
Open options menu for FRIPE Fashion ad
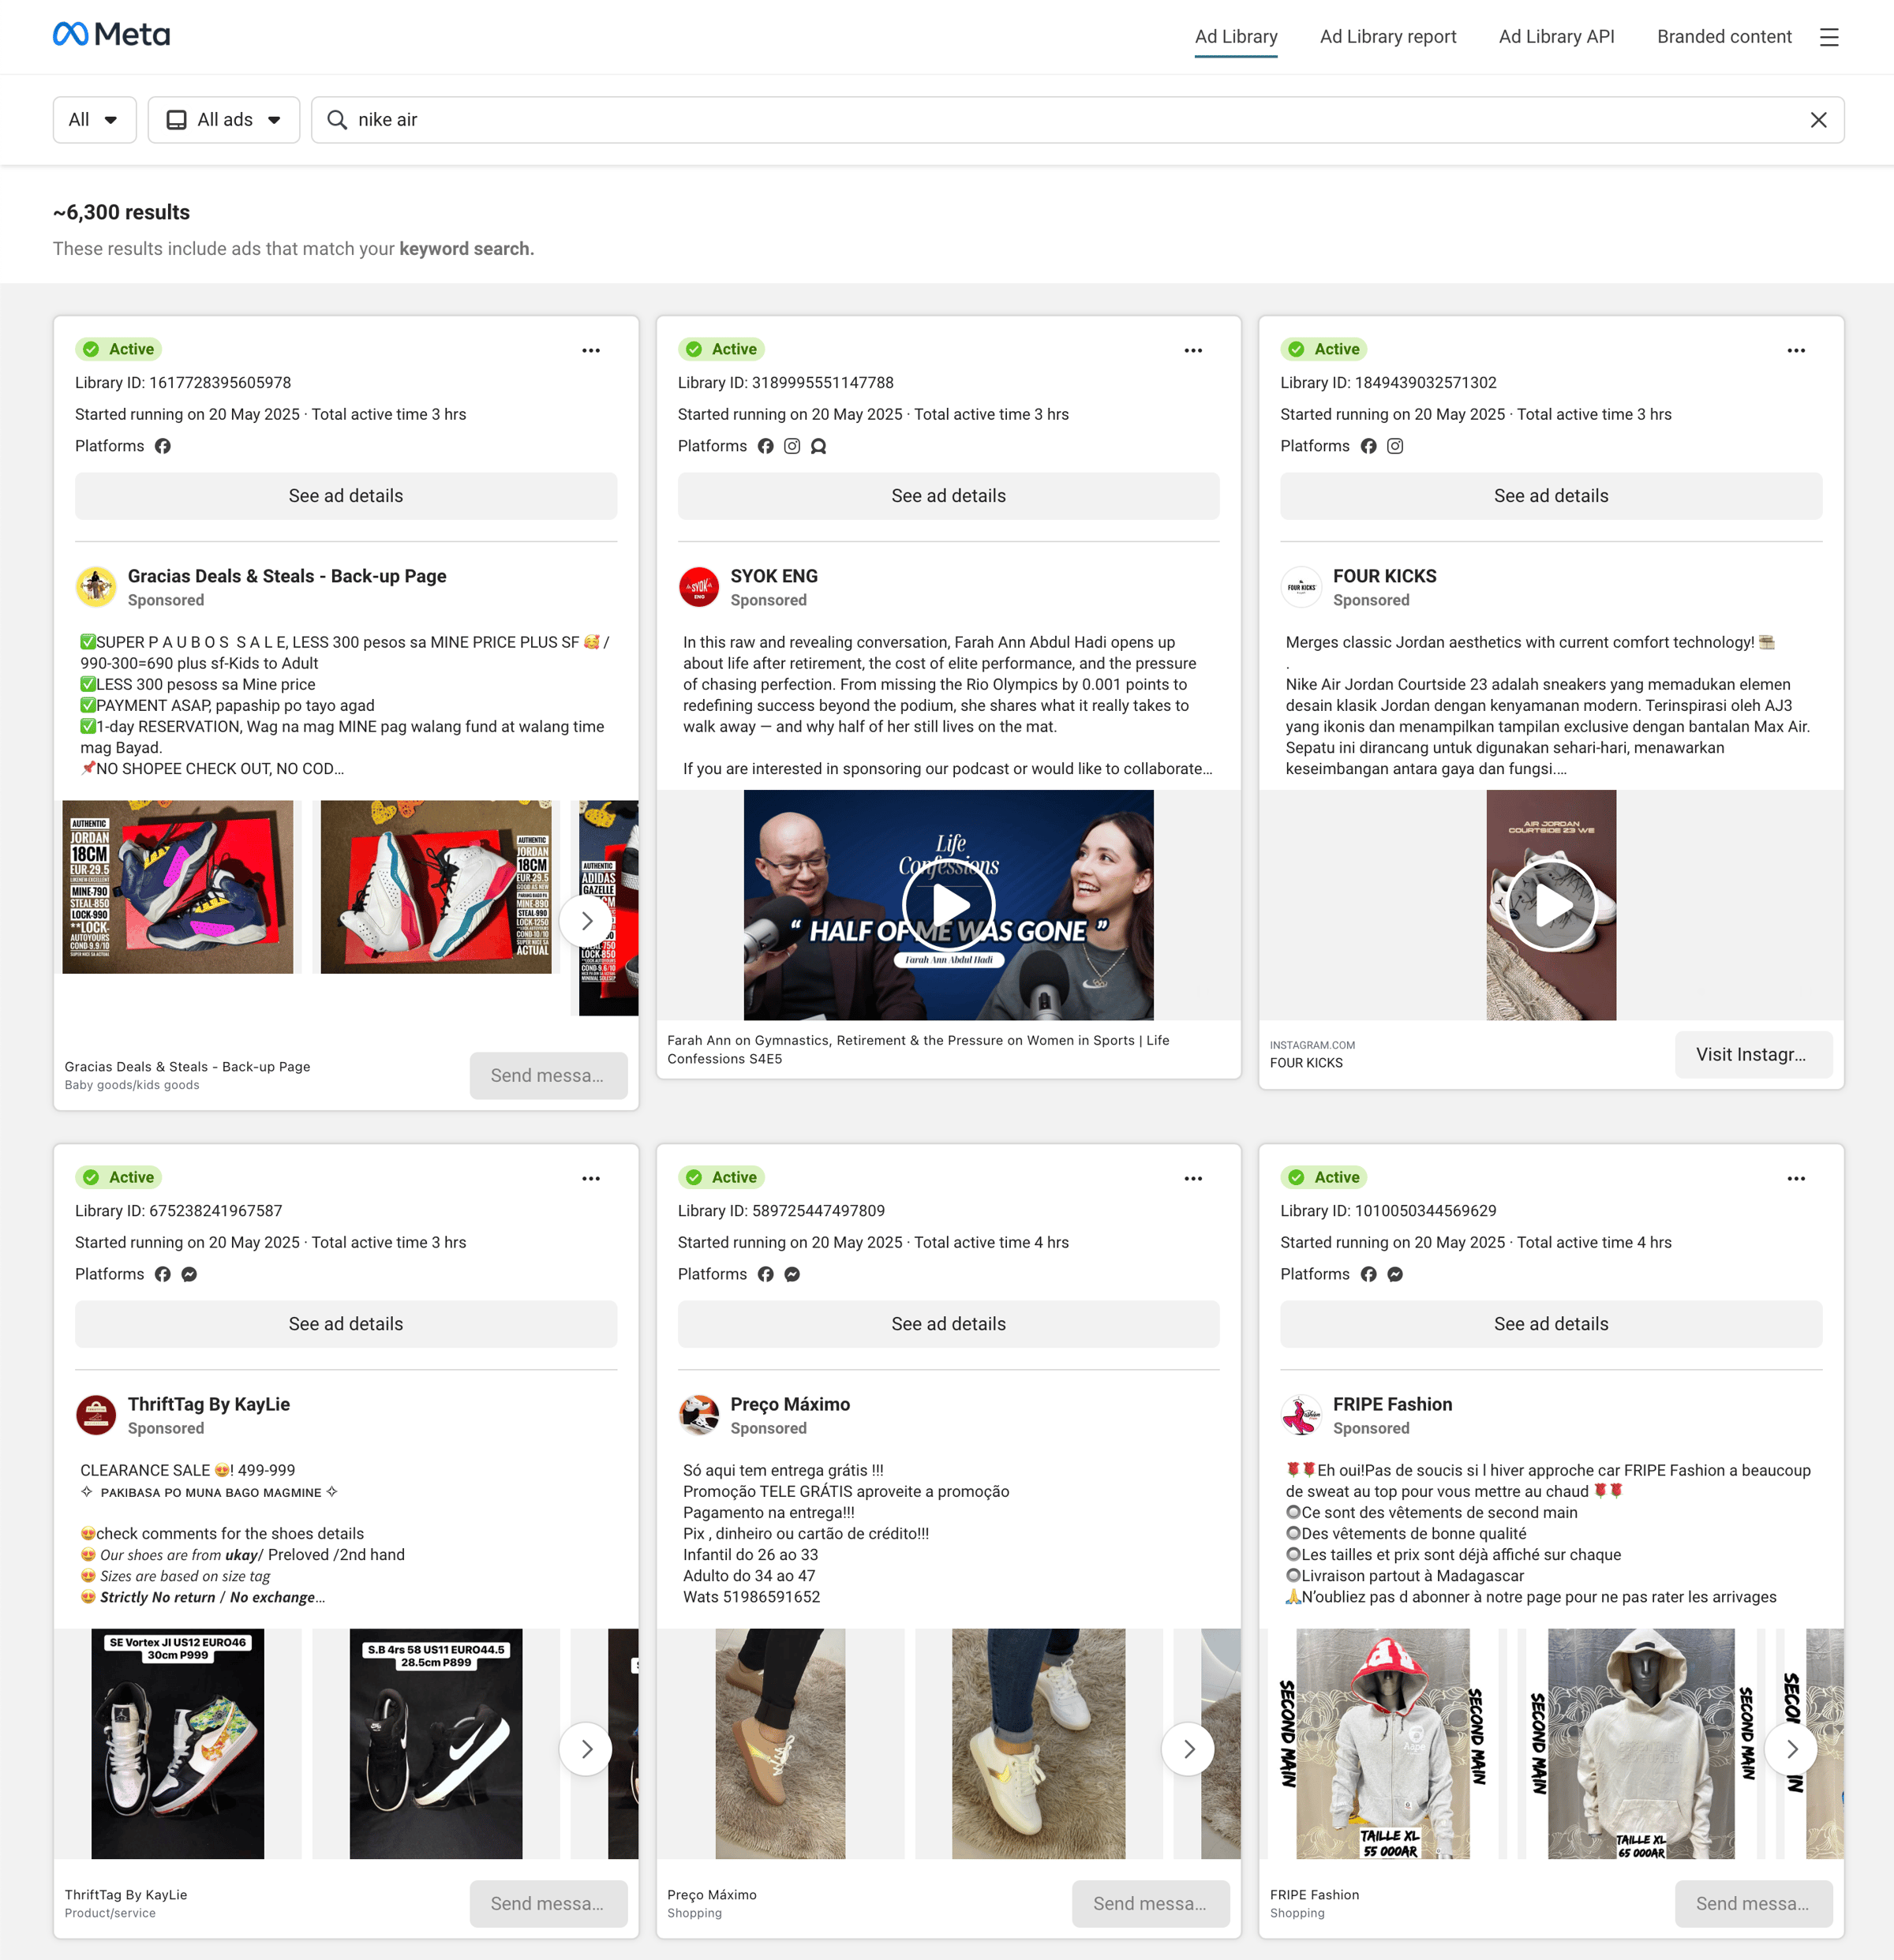pyautogui.click(x=1796, y=1178)
